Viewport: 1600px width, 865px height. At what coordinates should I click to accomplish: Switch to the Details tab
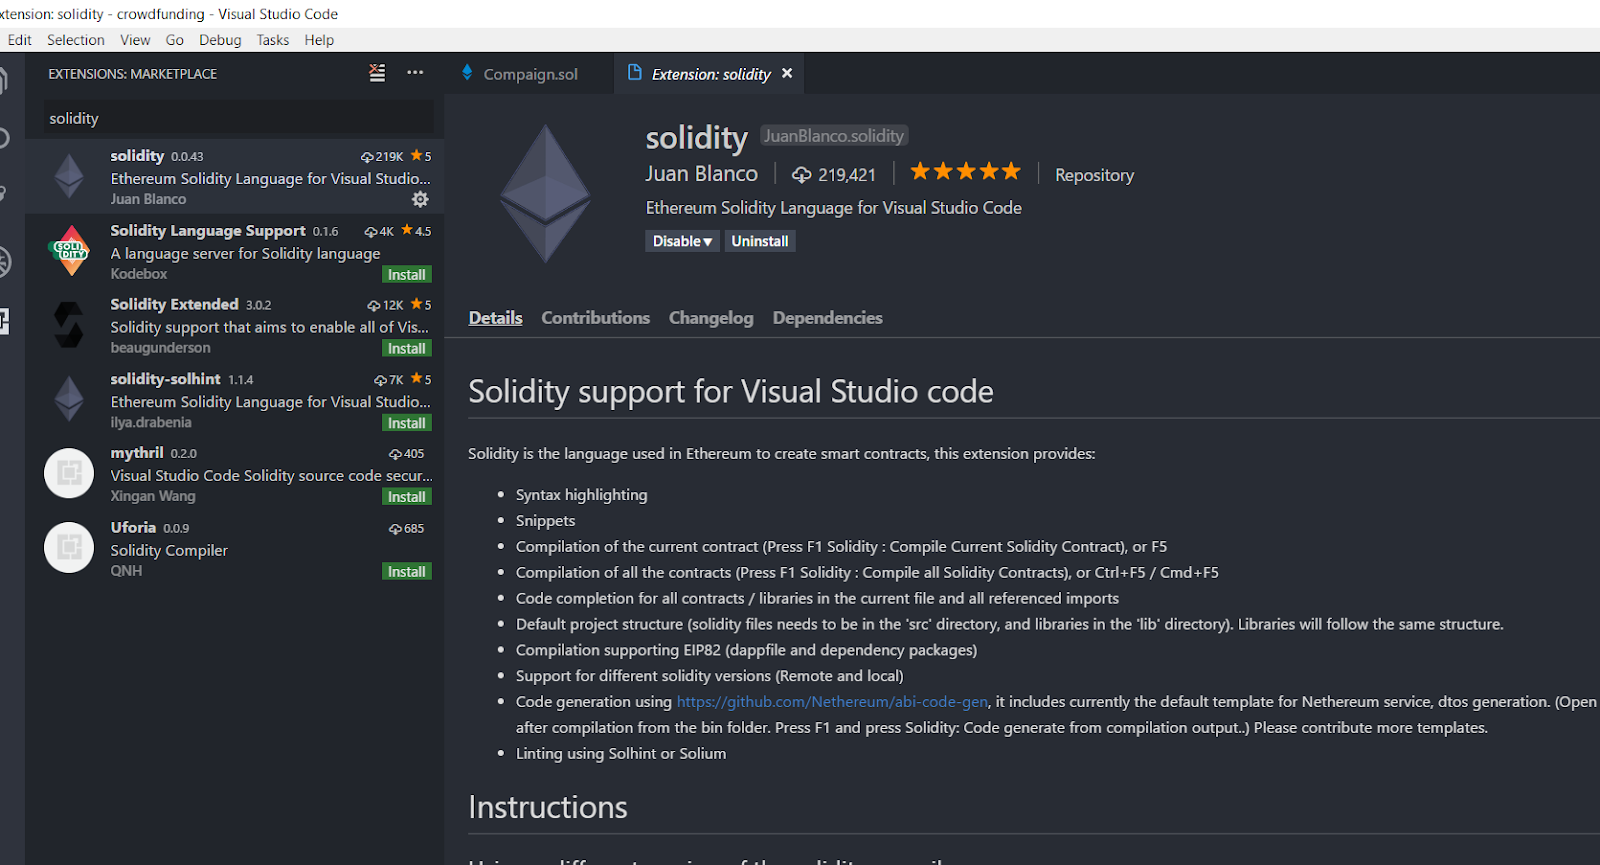495,318
